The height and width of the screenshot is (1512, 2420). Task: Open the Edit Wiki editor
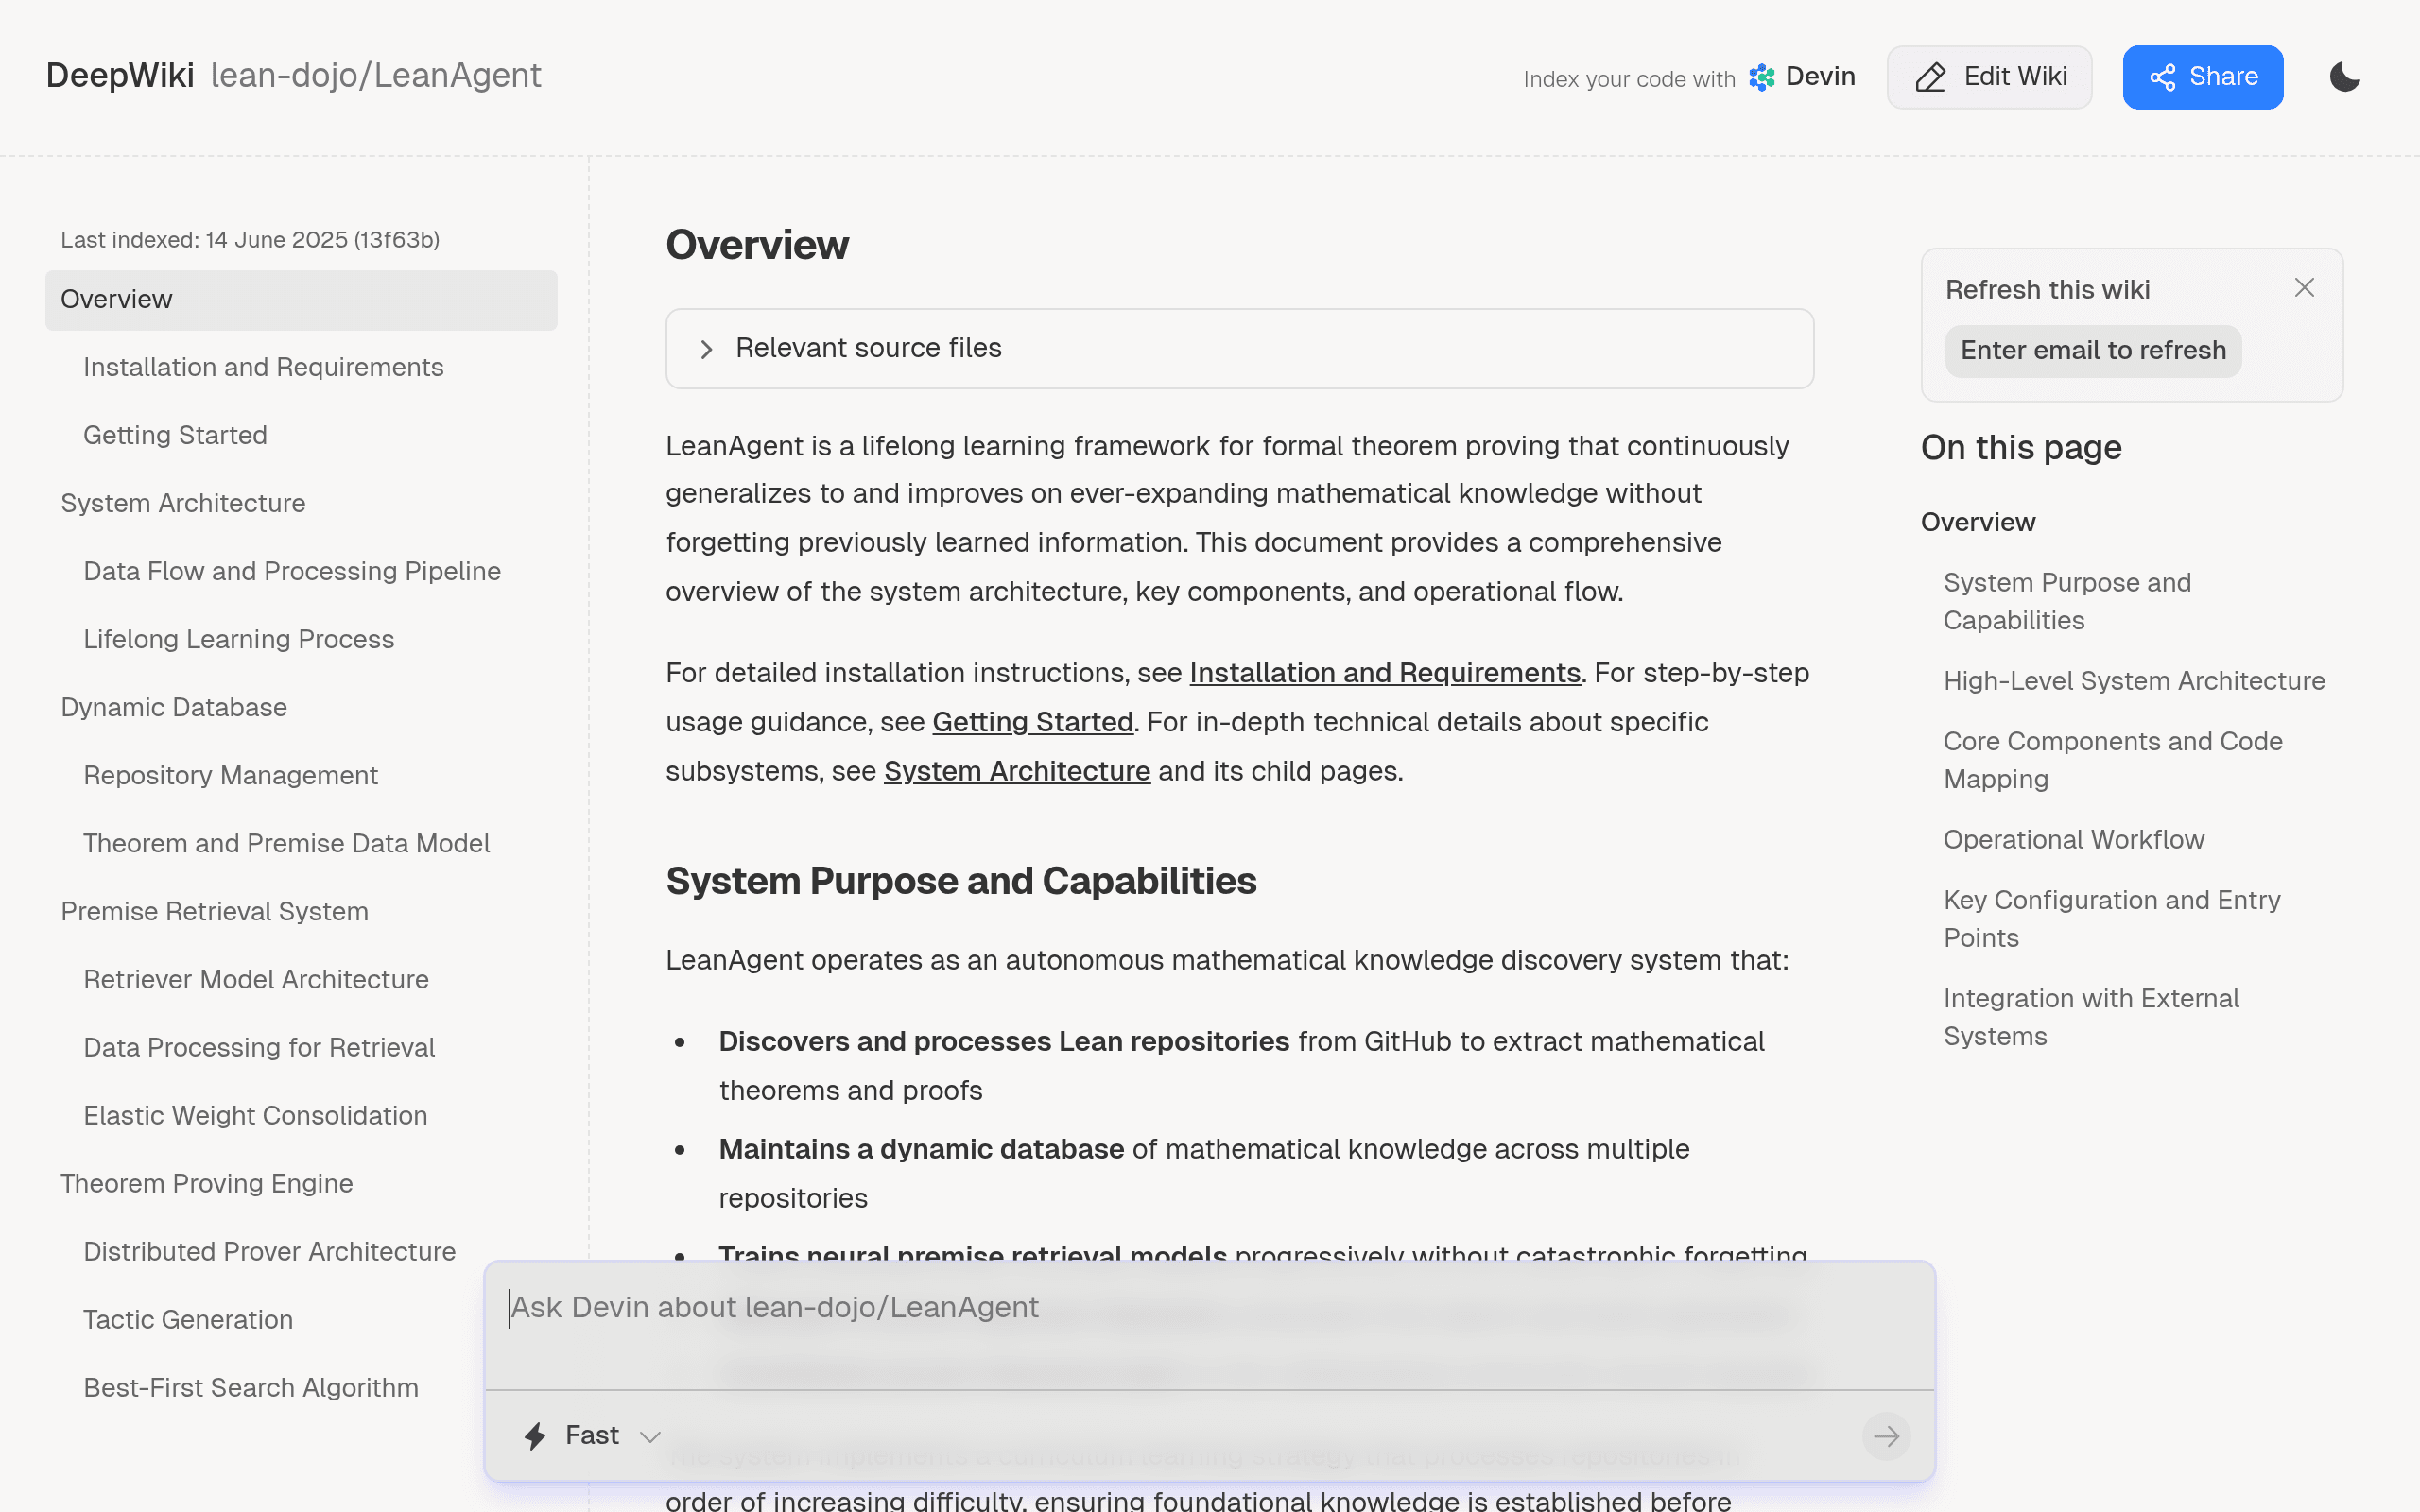click(x=1989, y=77)
